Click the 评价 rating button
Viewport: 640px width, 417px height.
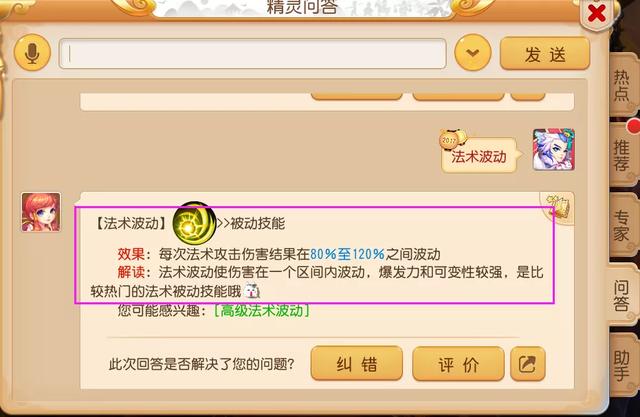[458, 364]
